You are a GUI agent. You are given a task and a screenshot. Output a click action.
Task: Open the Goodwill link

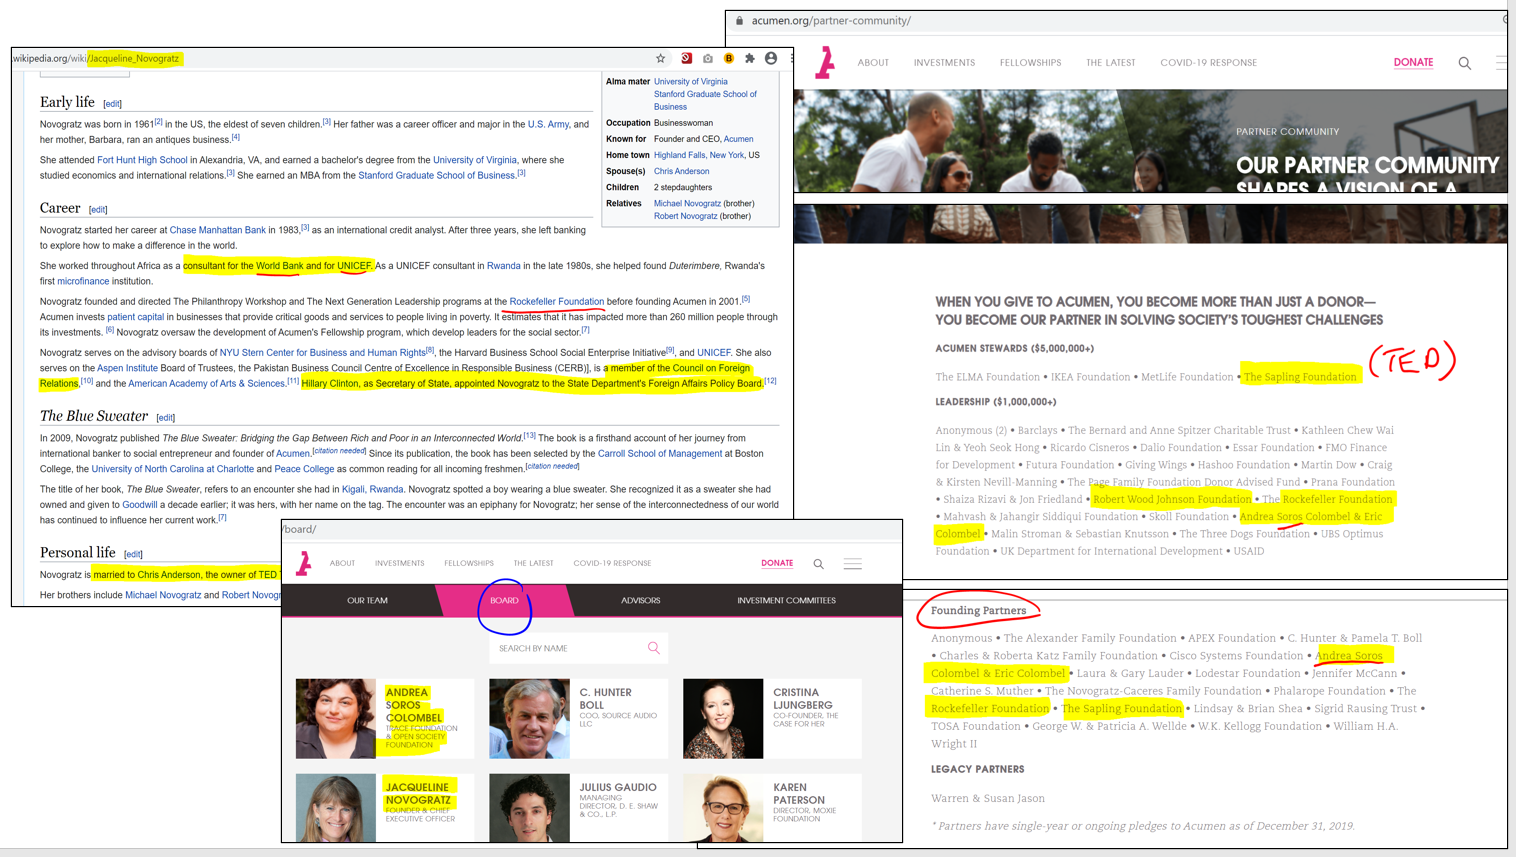point(140,505)
